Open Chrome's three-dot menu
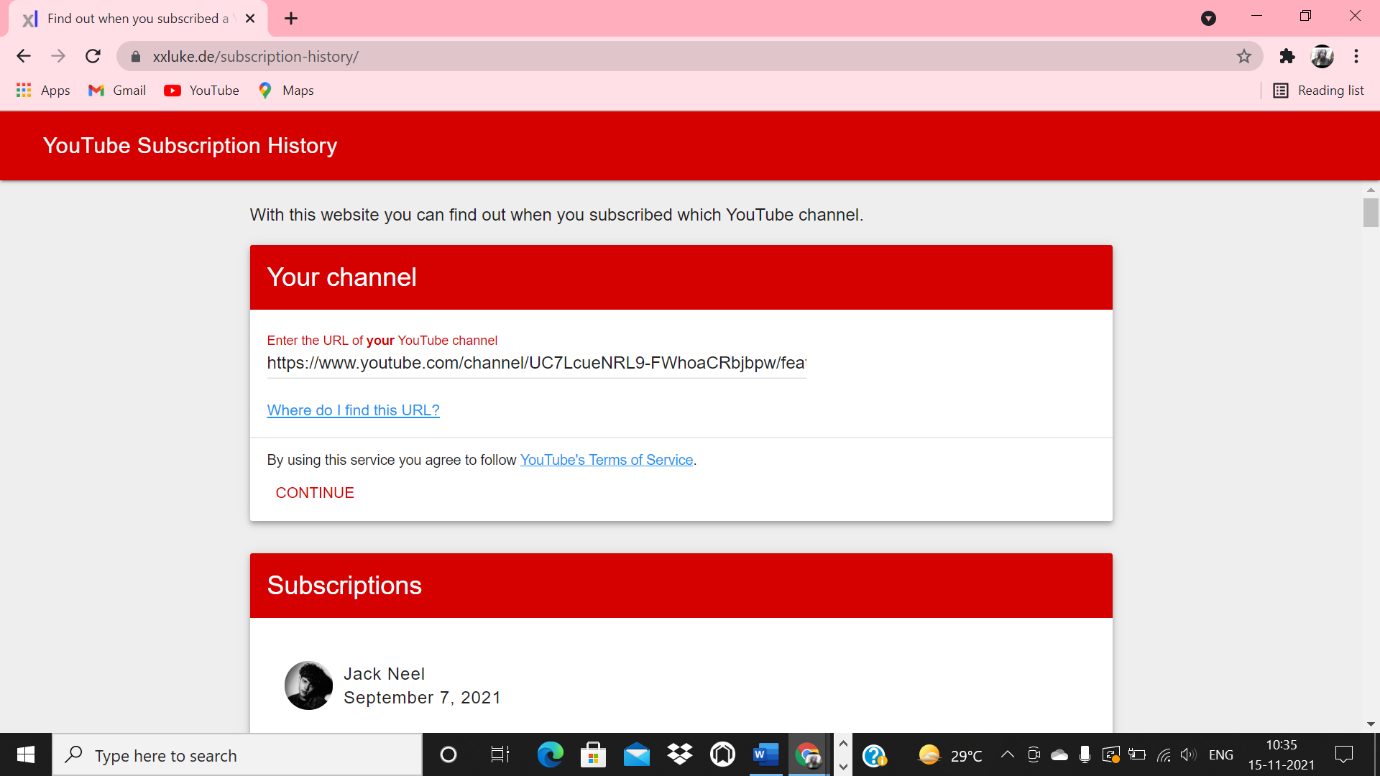 click(1357, 56)
